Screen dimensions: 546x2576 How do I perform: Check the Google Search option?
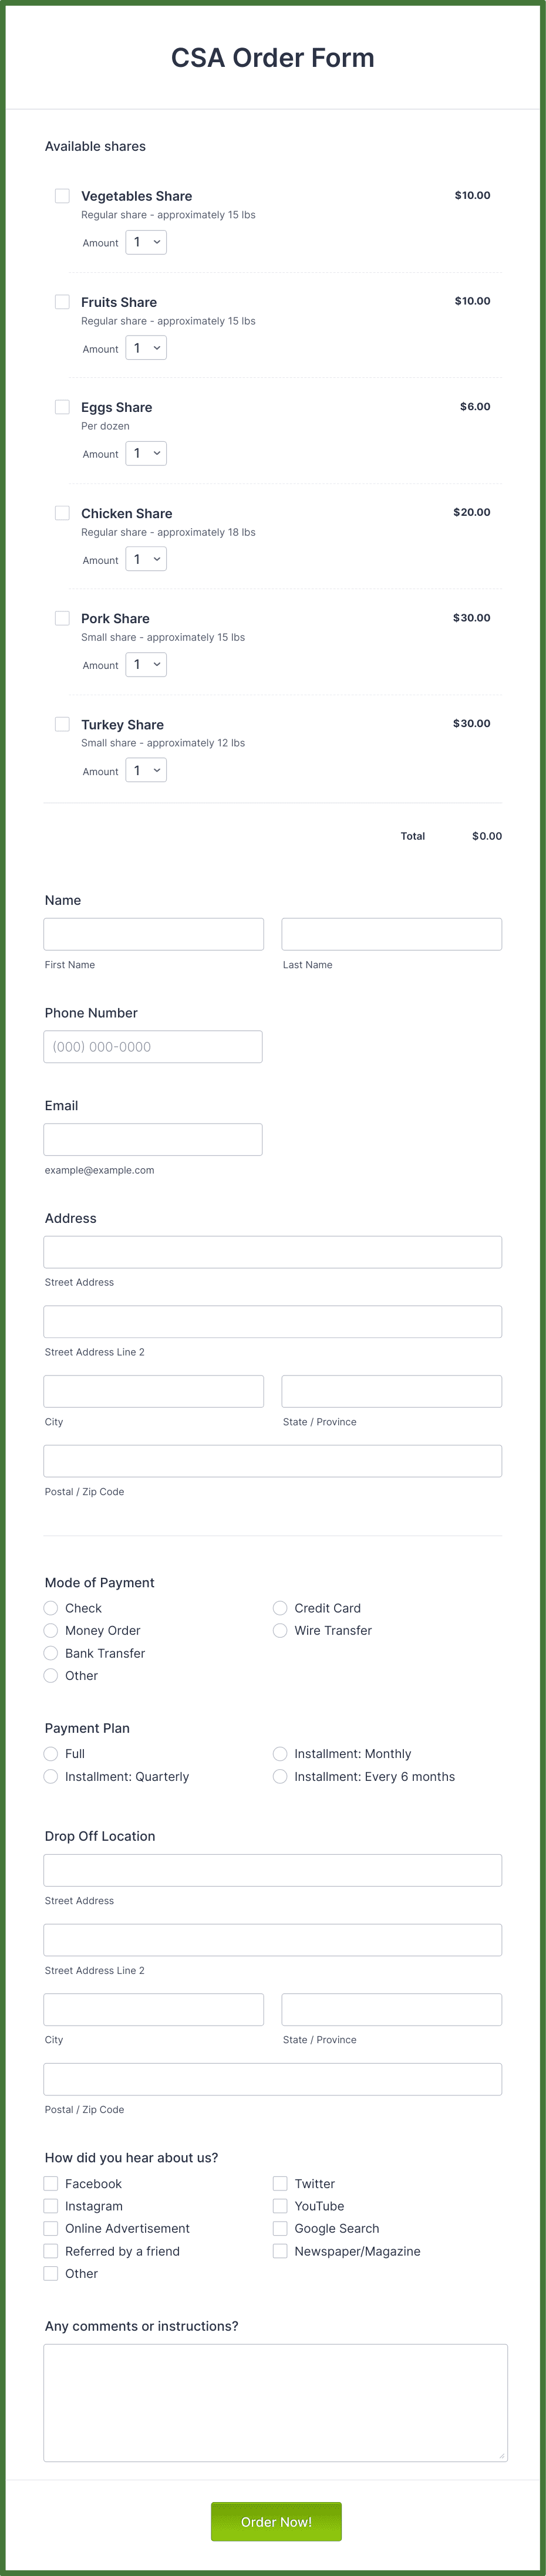(280, 2229)
